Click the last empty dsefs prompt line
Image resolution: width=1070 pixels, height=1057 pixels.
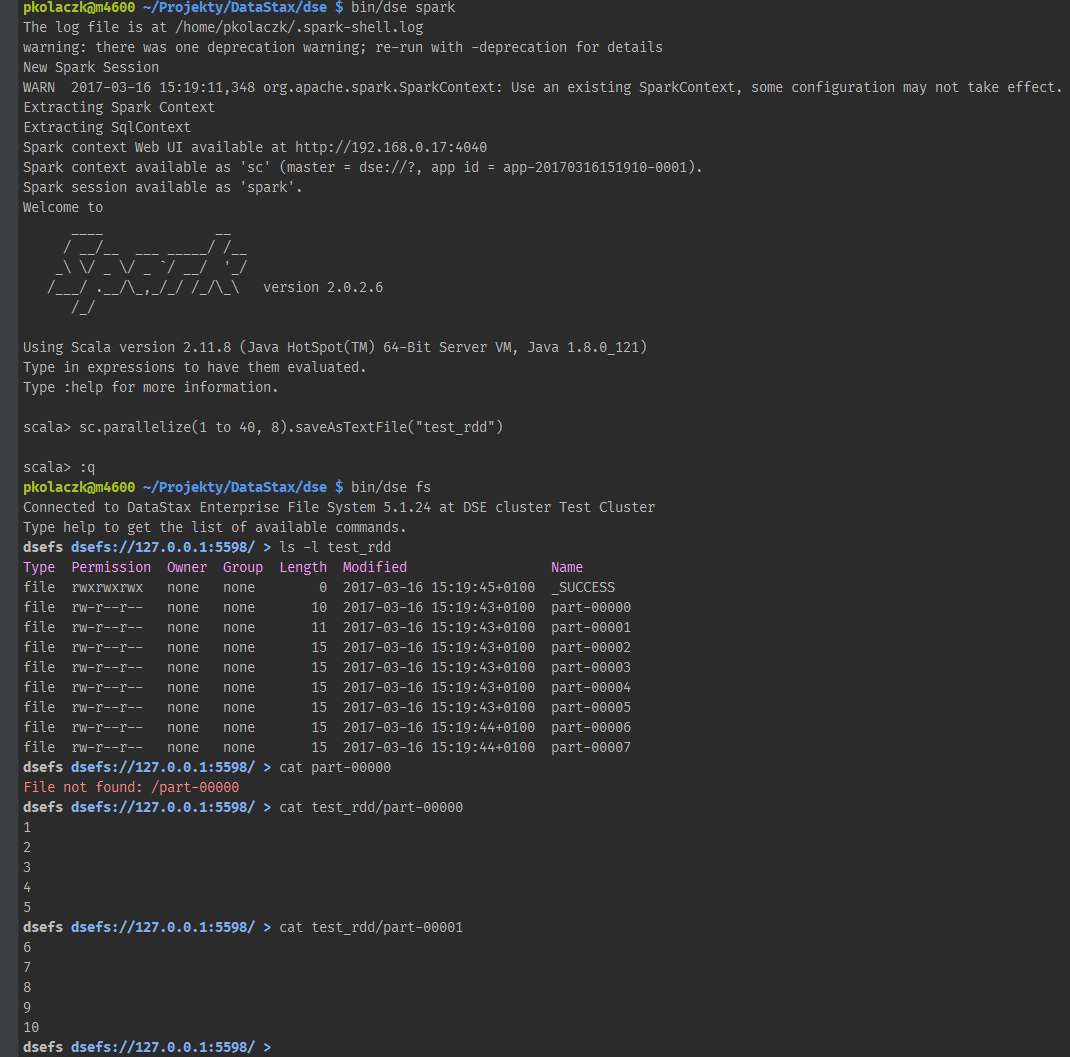147,1047
